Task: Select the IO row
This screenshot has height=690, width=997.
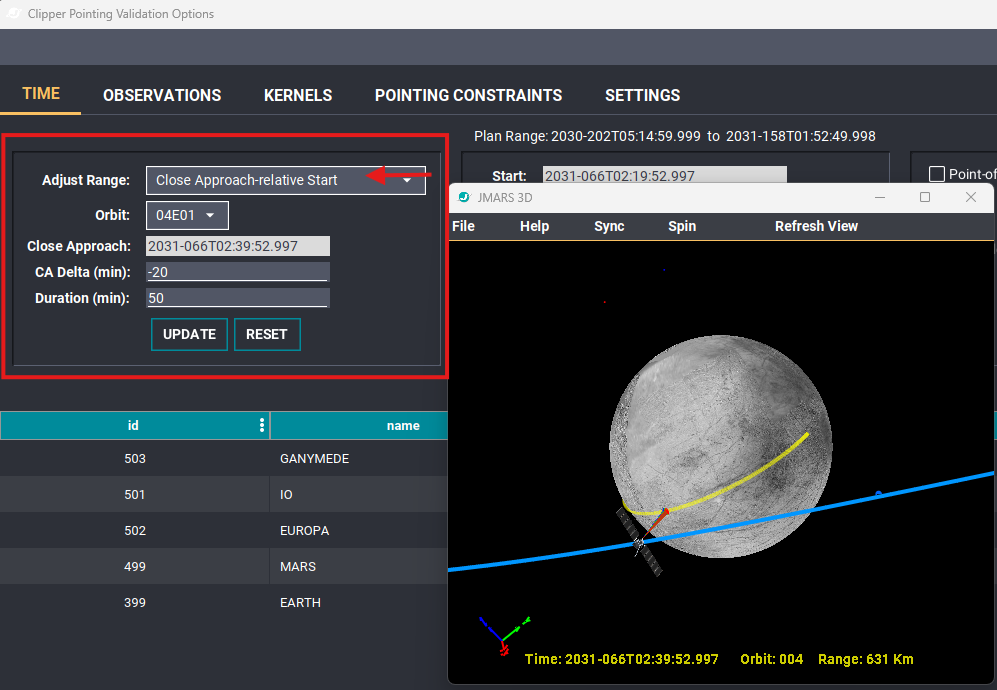Action: pyautogui.click(x=224, y=494)
